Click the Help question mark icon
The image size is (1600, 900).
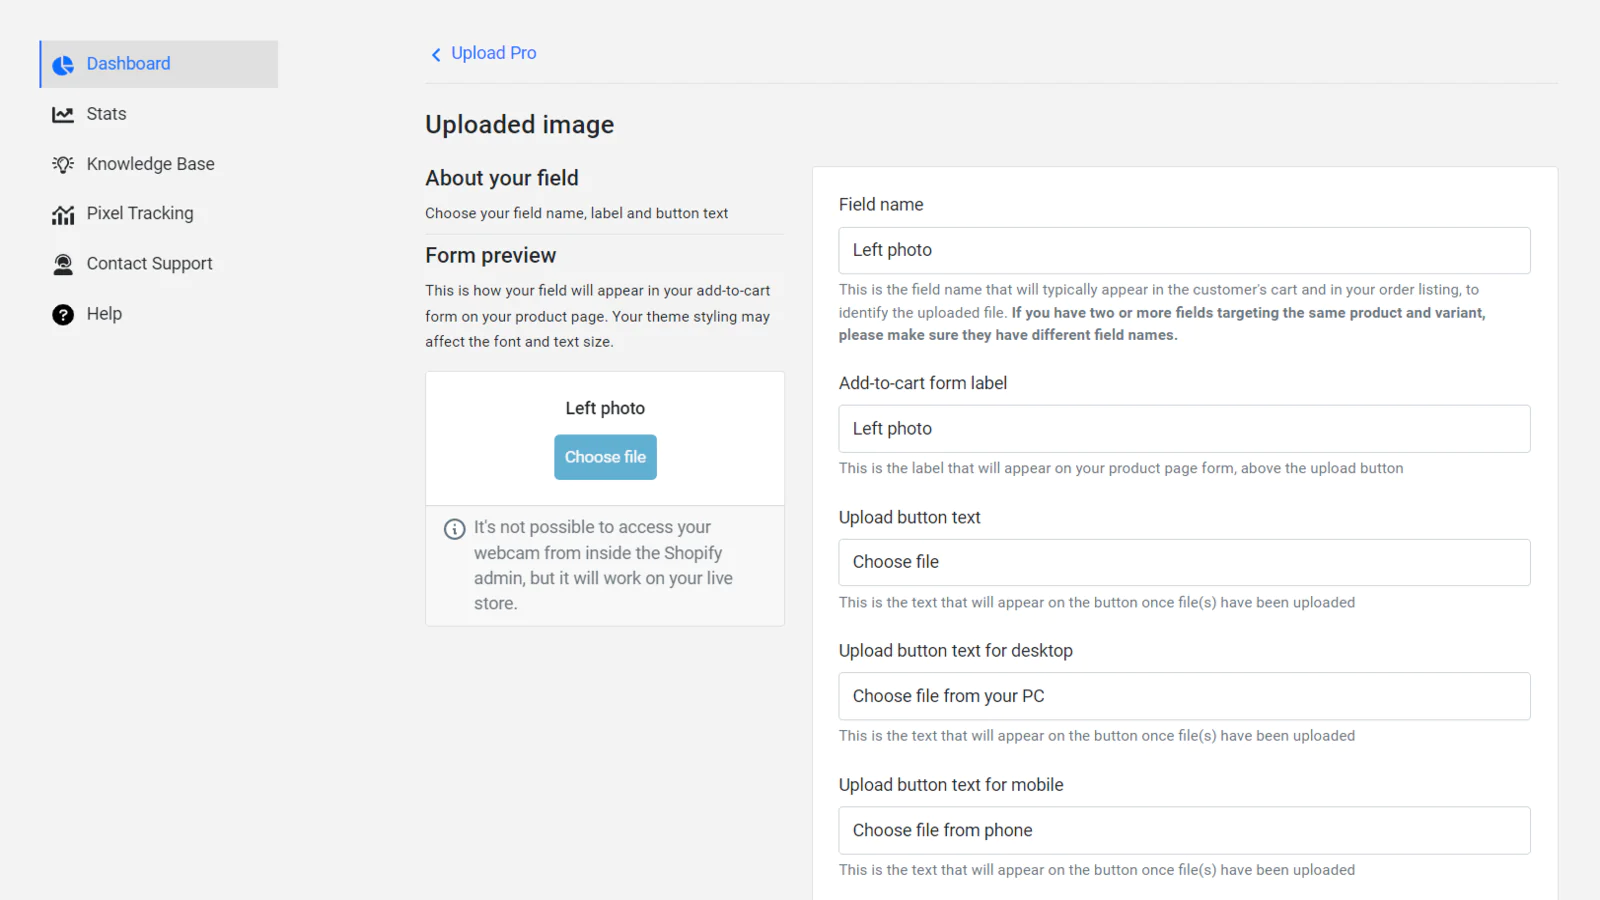[63, 315]
